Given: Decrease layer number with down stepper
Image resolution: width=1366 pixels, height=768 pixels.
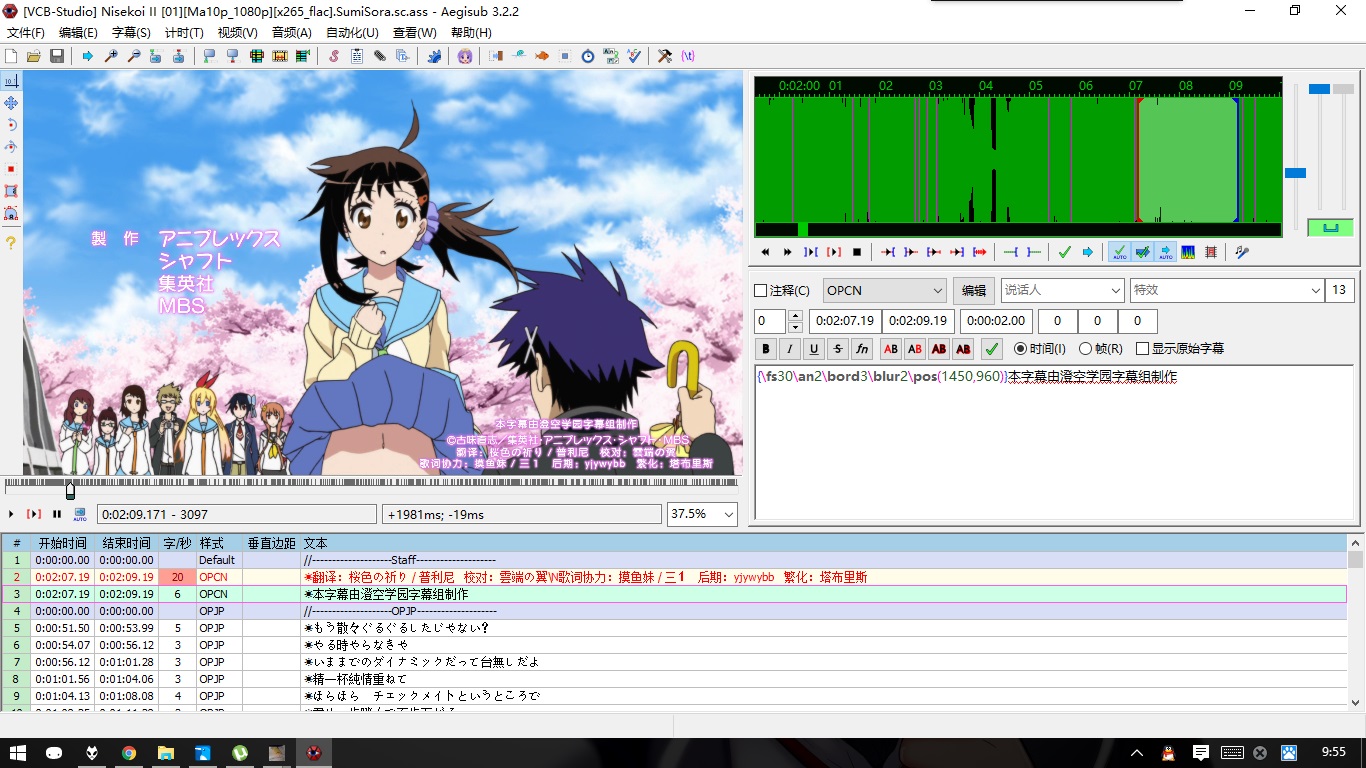Looking at the screenshot, I should pyautogui.click(x=795, y=327).
